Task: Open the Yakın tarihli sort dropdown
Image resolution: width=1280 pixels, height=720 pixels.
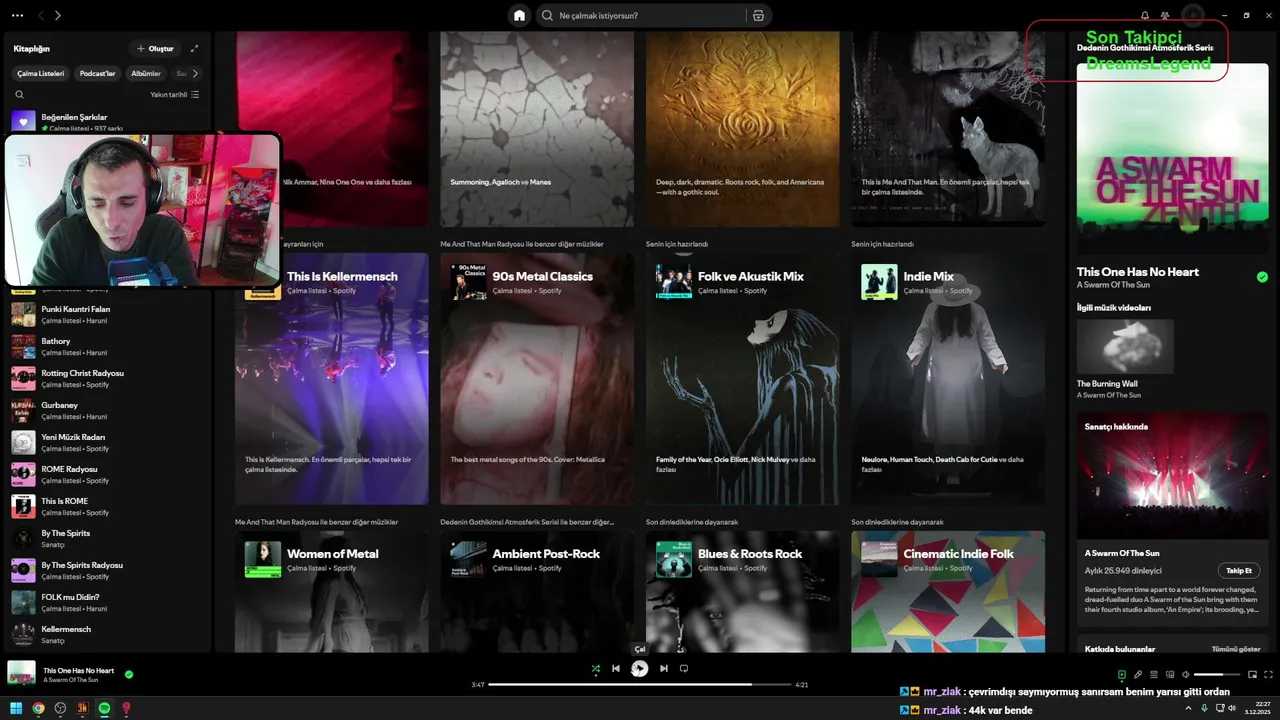Action: [175, 94]
